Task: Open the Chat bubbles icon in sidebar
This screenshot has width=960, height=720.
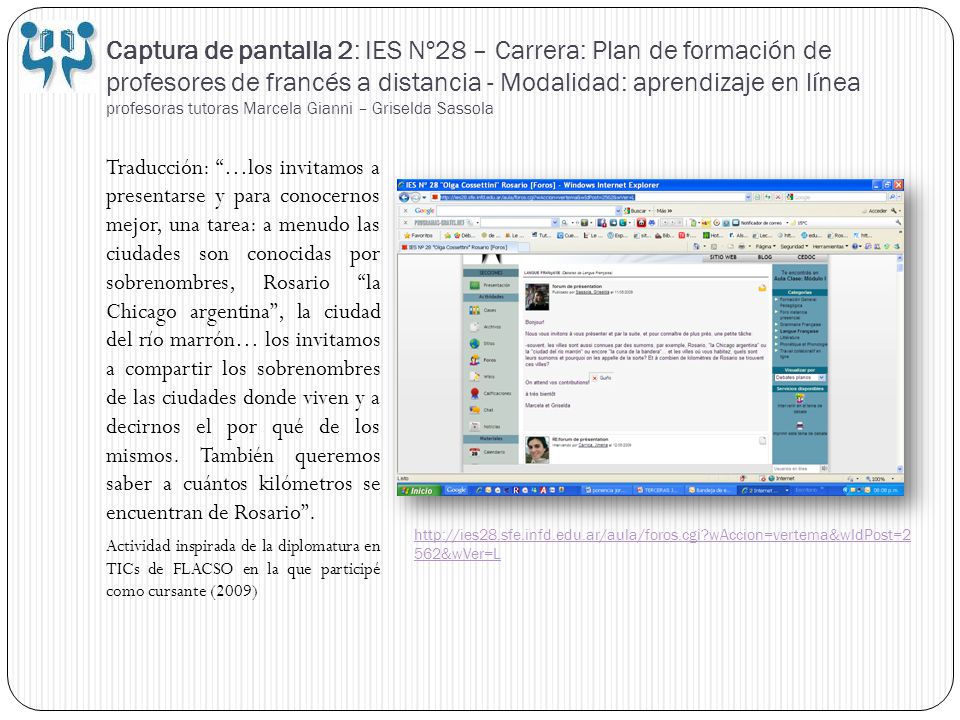Action: point(474,410)
